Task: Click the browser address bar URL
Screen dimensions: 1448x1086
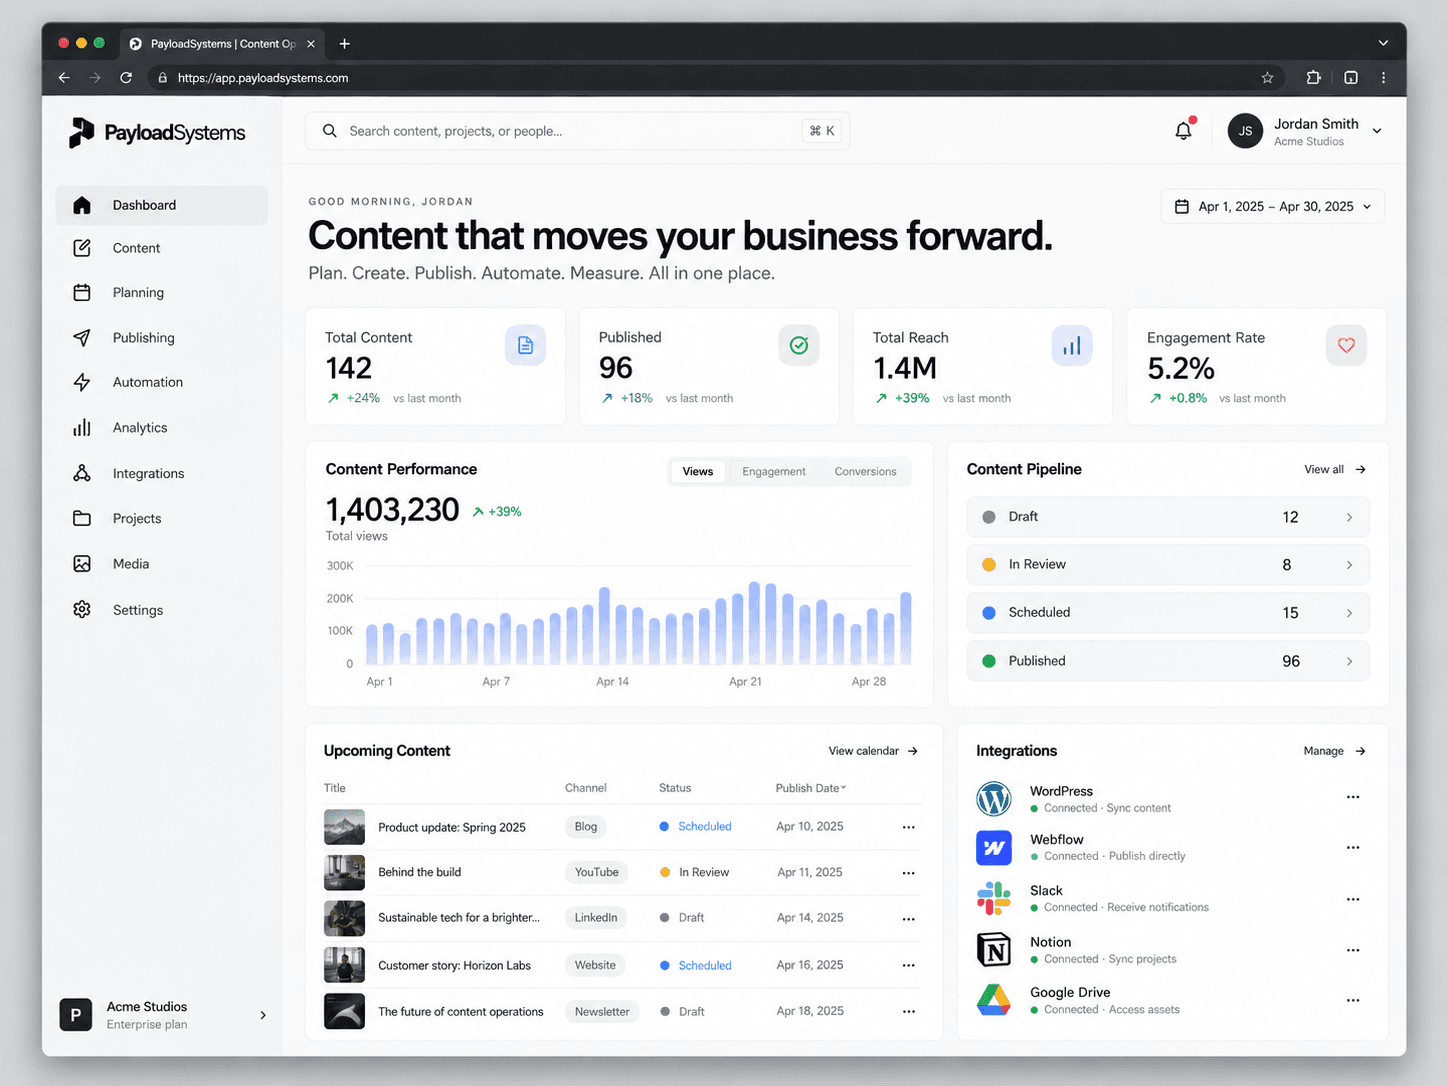Action: [263, 78]
